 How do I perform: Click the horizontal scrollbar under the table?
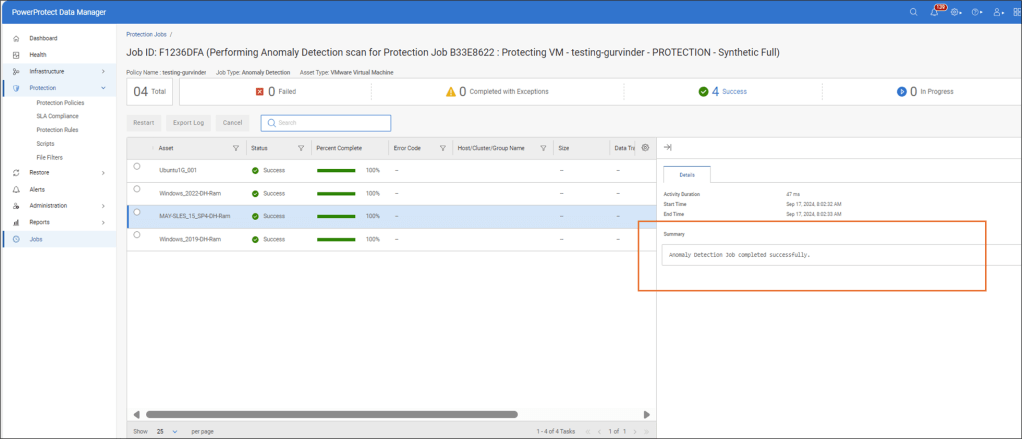click(330, 414)
